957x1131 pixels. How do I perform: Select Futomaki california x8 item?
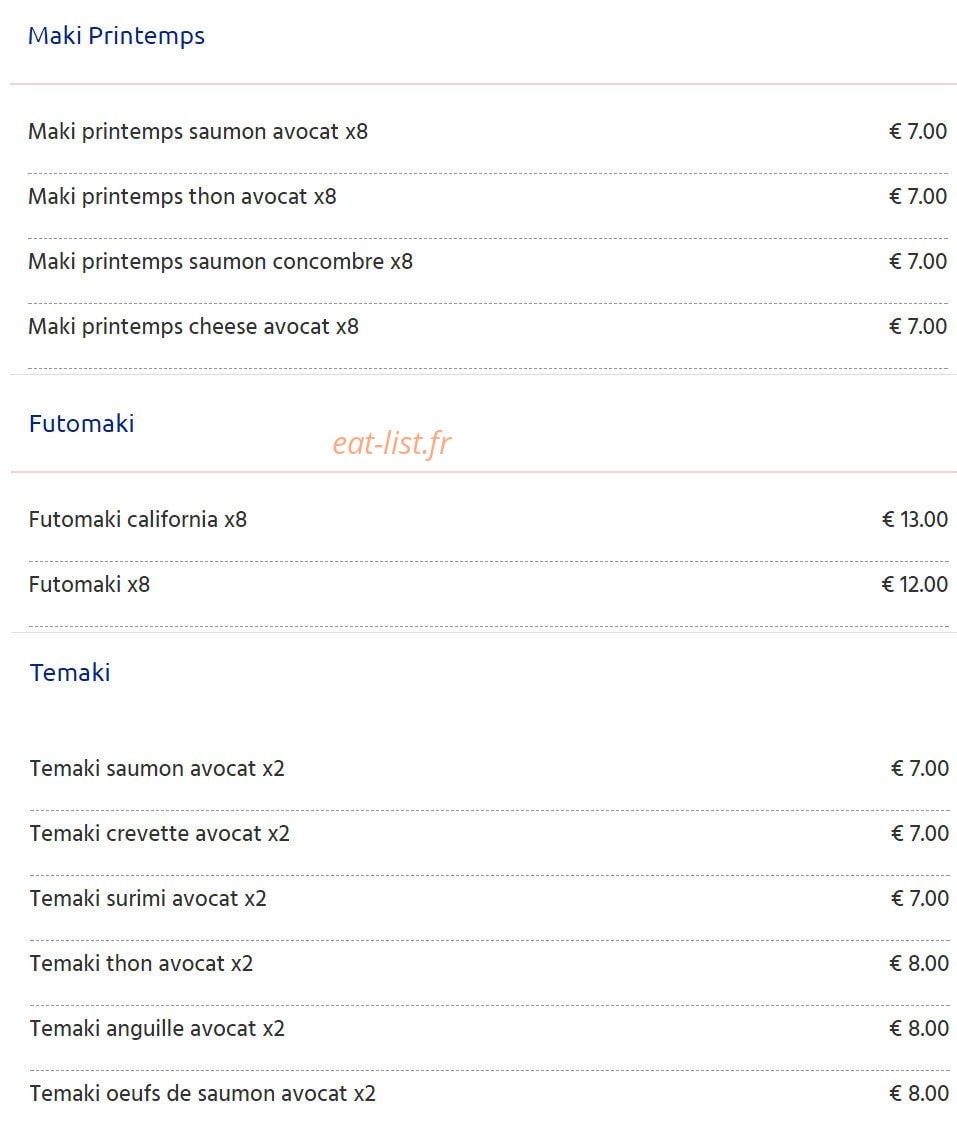[x=138, y=519]
